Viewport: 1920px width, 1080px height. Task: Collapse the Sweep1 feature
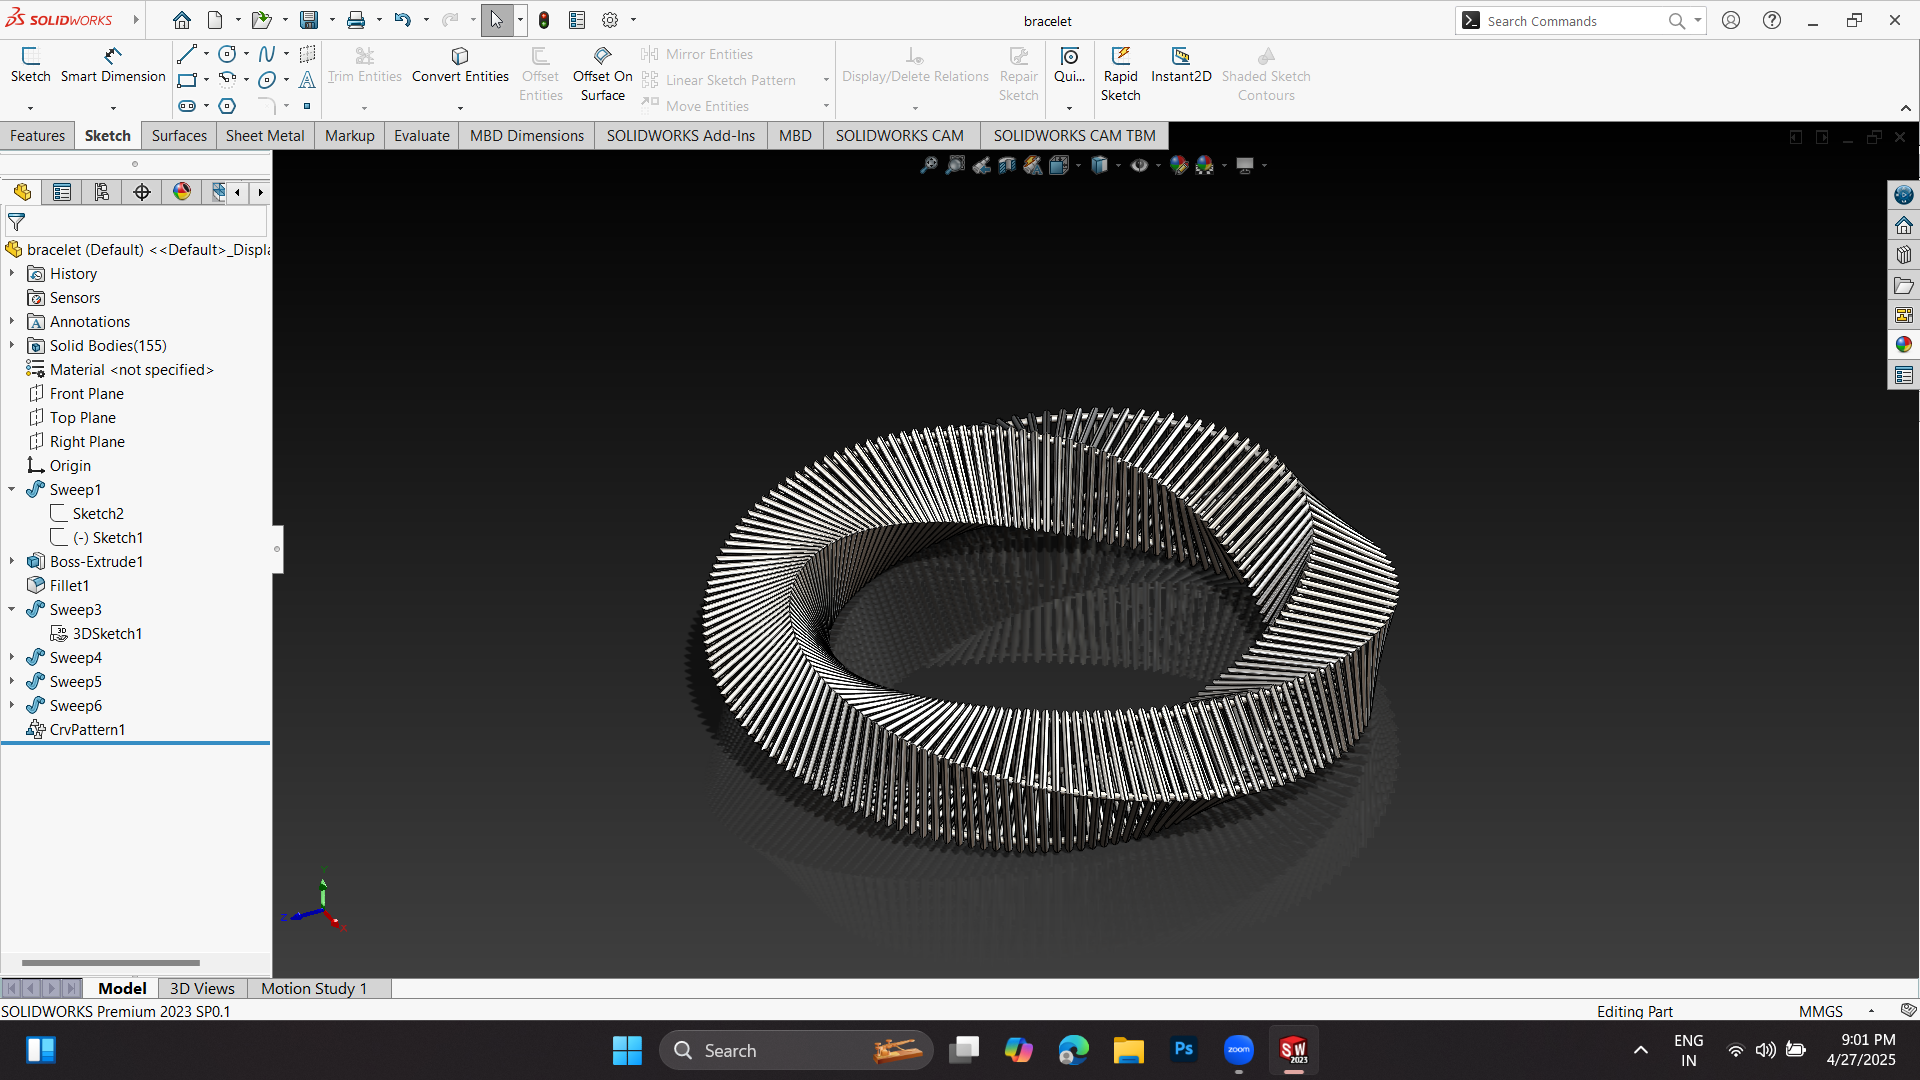(12, 489)
